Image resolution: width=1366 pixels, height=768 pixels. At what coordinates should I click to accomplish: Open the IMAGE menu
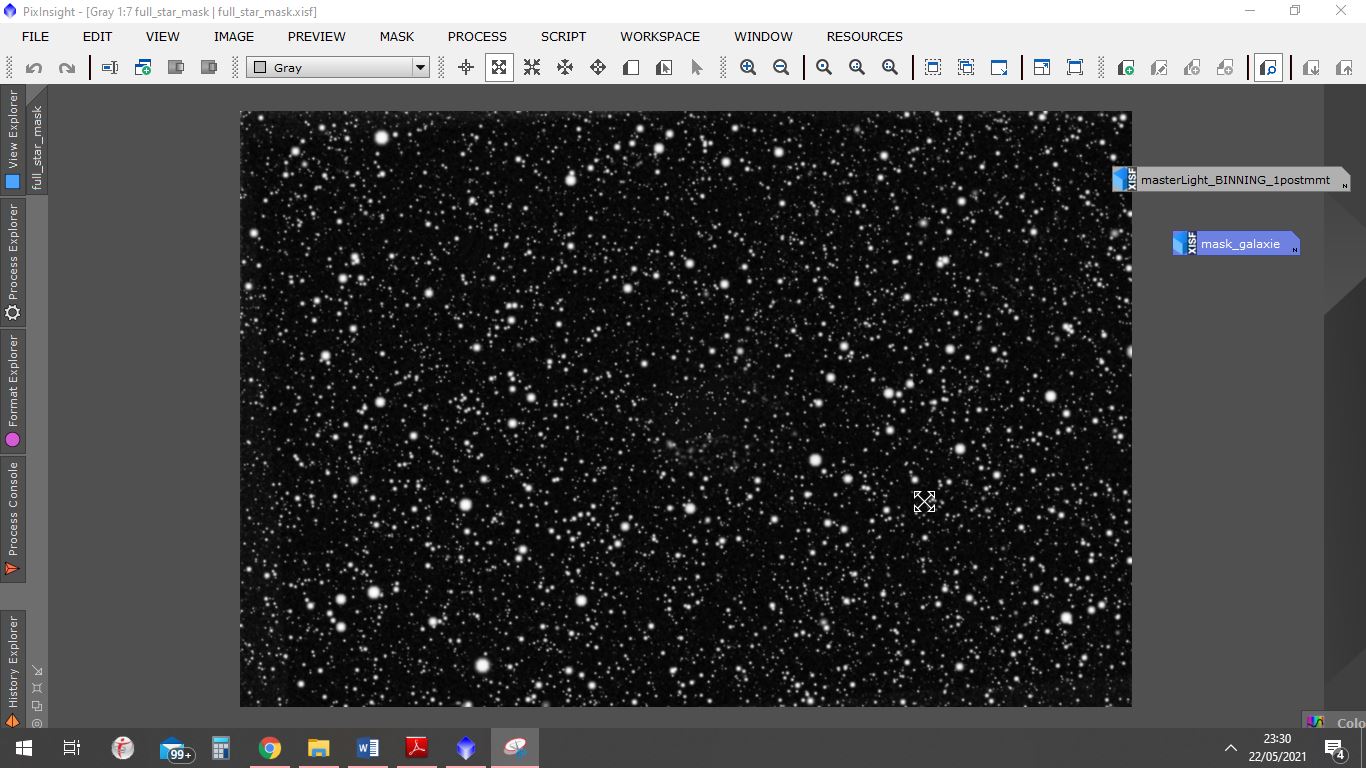(234, 36)
